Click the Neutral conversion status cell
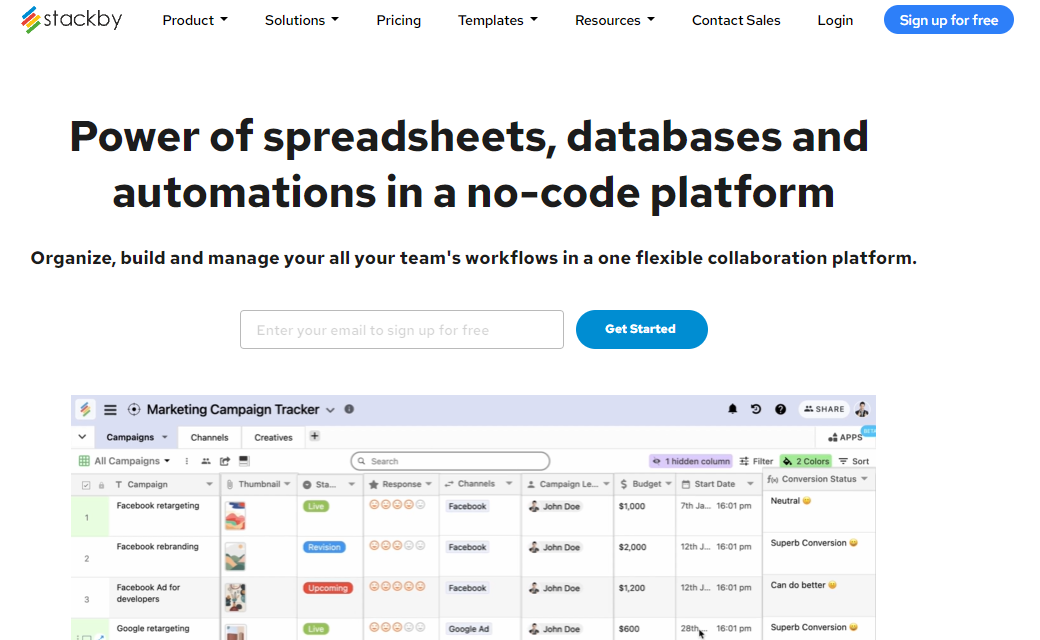Screen dimensions: 1040x640 [x=819, y=512]
